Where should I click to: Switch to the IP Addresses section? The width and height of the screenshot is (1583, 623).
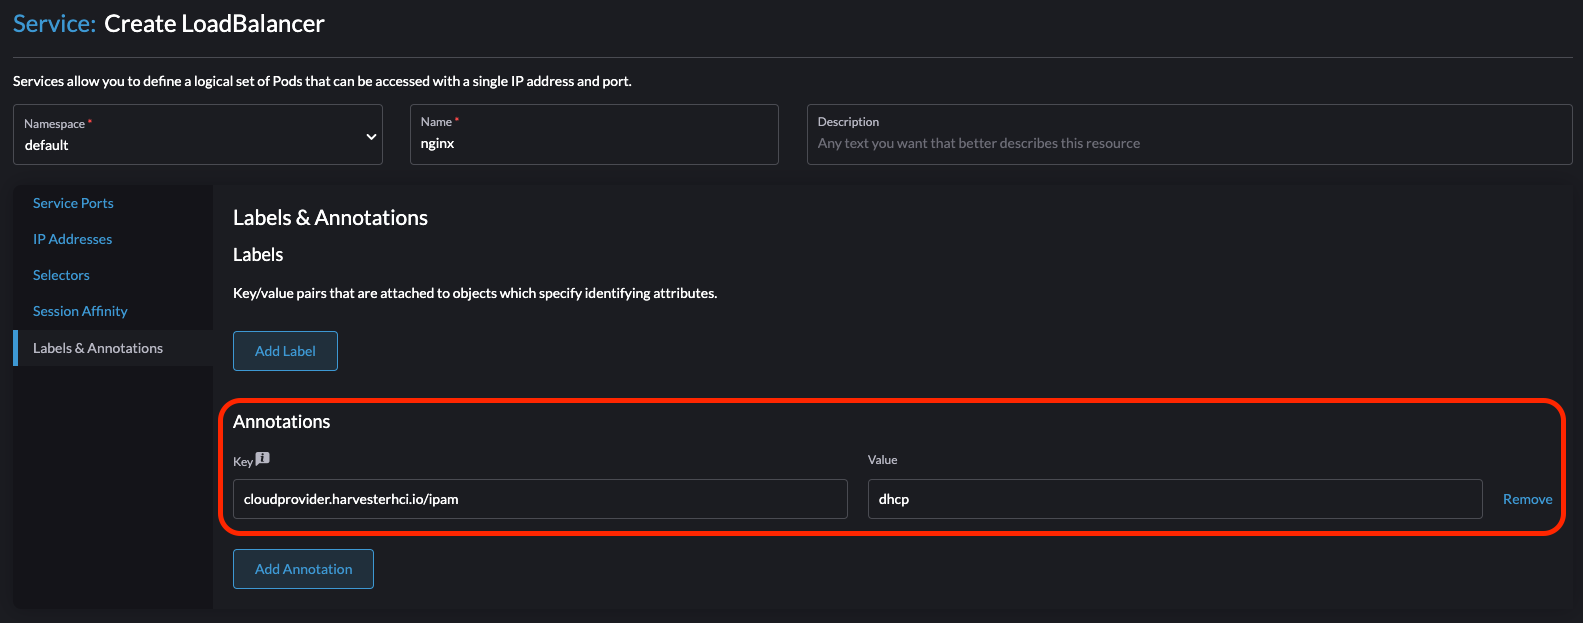[71, 239]
